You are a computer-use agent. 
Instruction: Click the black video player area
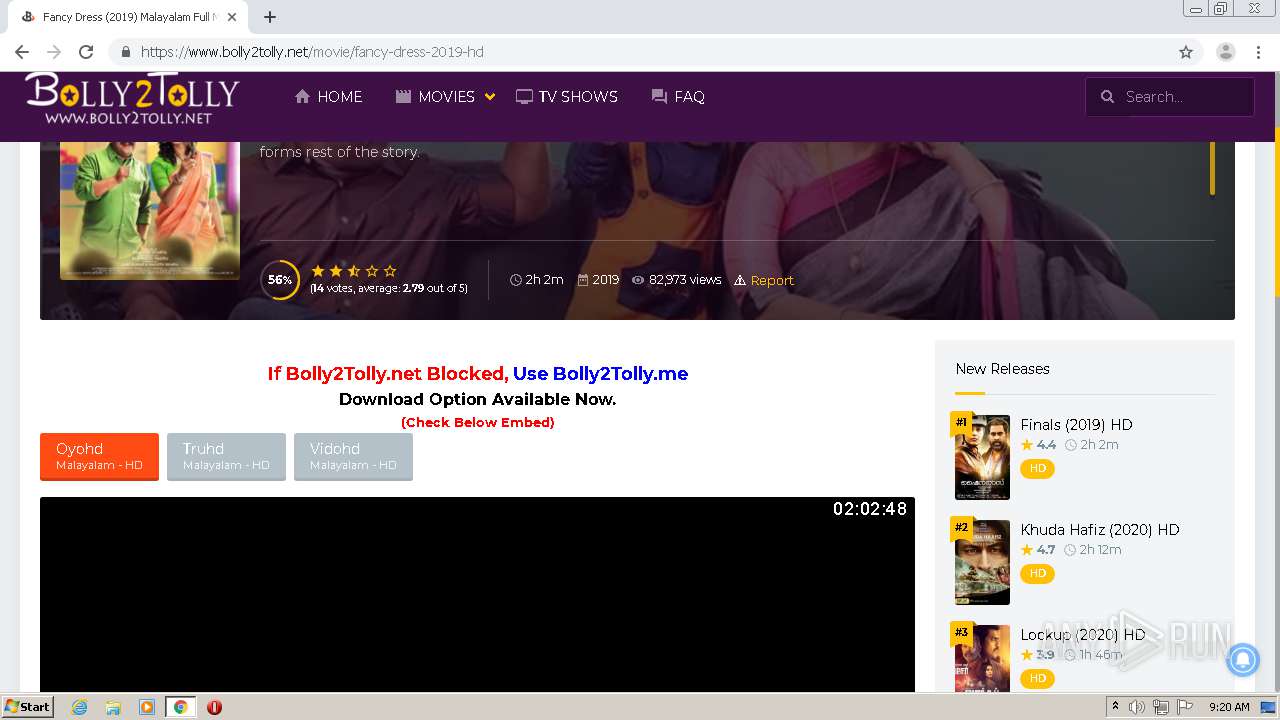coord(477,594)
